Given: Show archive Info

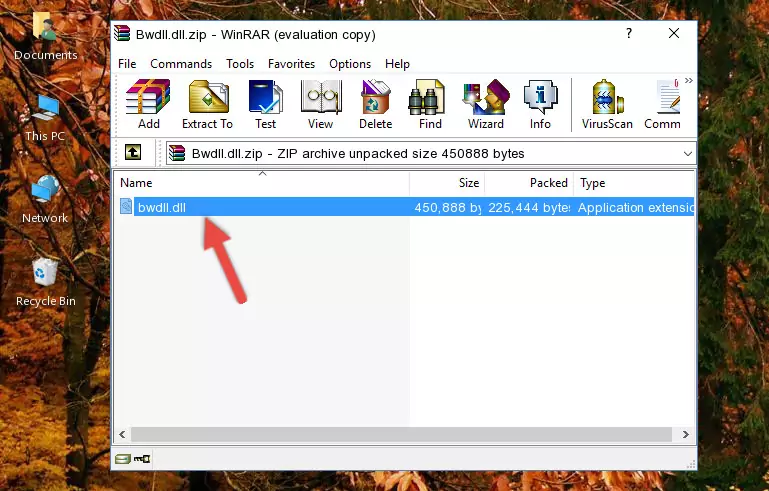Looking at the screenshot, I should 540,104.
